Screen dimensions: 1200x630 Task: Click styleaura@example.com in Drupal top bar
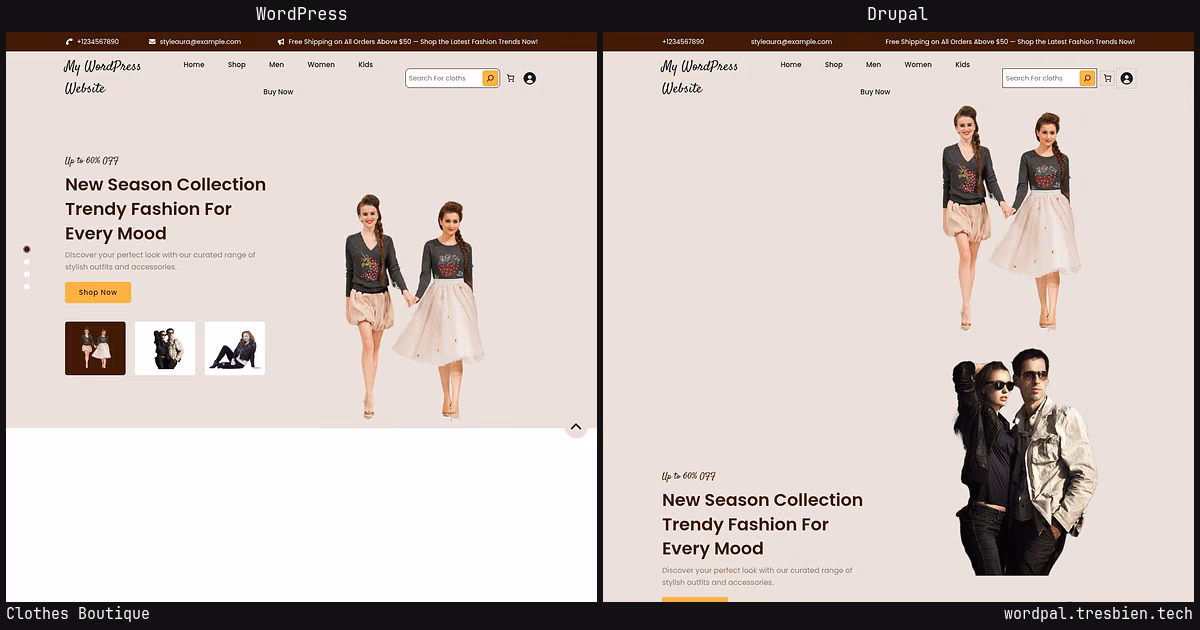(791, 42)
